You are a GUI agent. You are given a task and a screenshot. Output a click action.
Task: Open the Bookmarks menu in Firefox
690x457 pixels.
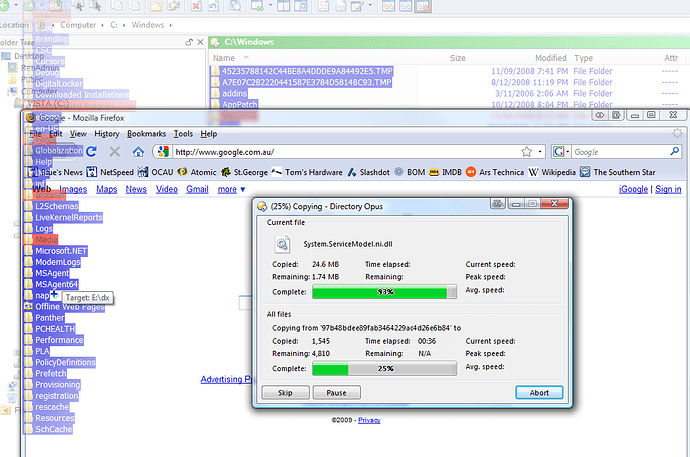tap(146, 133)
